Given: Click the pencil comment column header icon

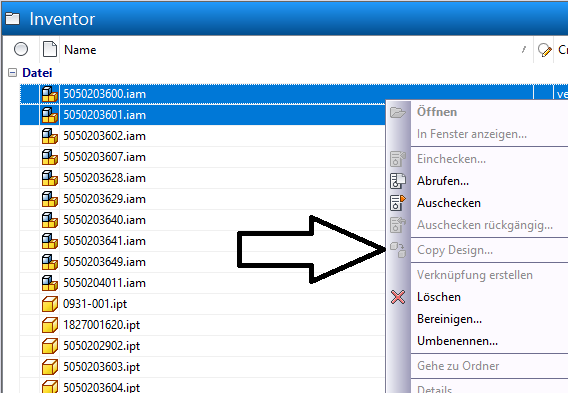Looking at the screenshot, I should tap(544, 50).
